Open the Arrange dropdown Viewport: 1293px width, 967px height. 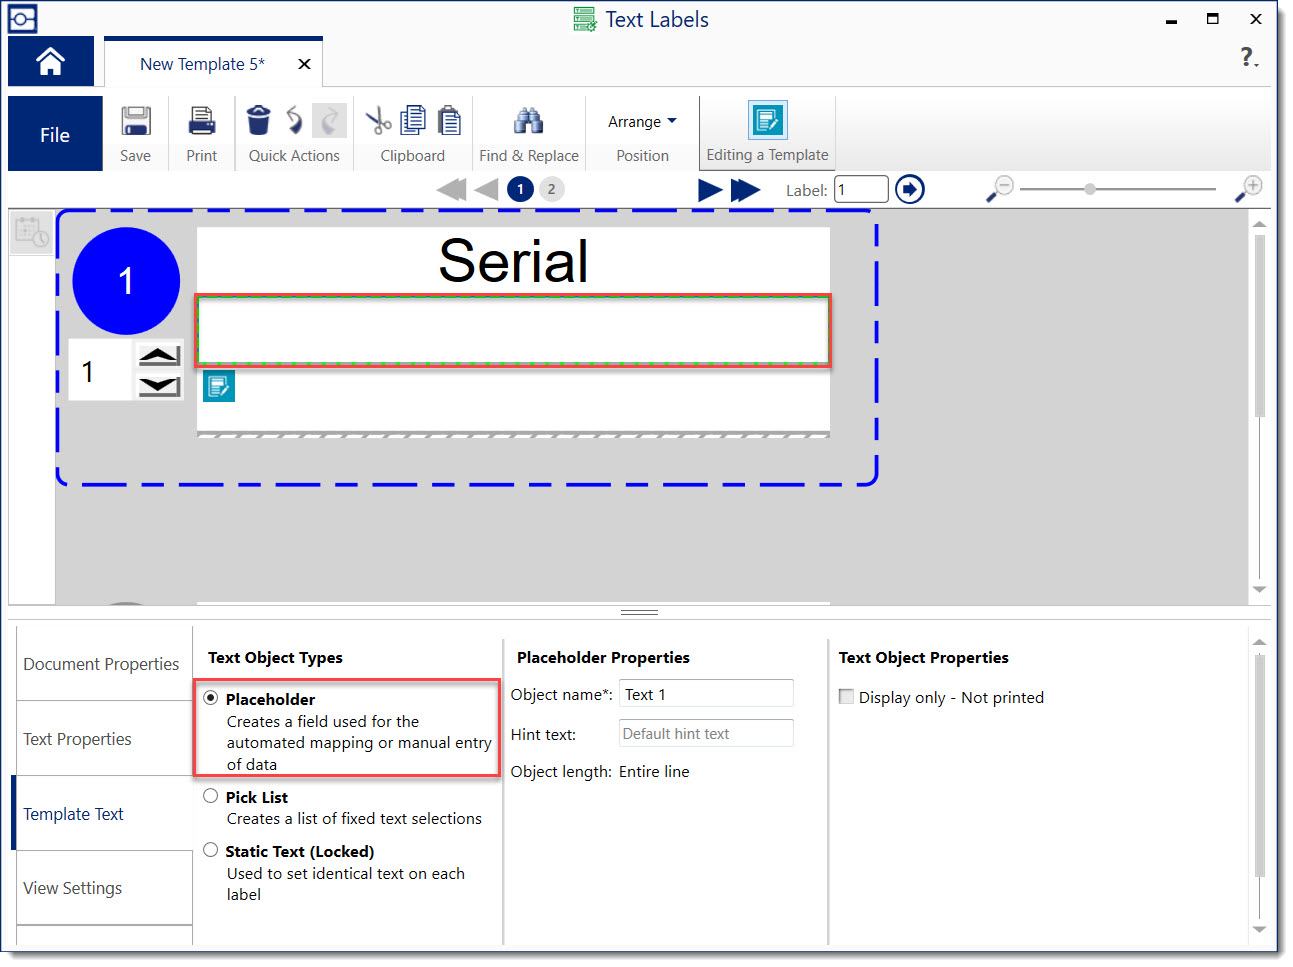click(x=641, y=120)
